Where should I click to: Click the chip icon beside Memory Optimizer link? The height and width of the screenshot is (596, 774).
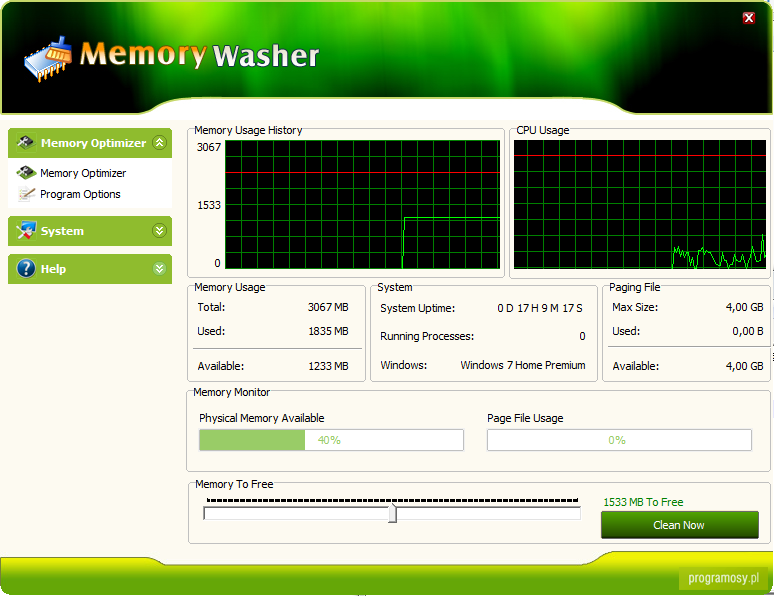tap(26, 173)
